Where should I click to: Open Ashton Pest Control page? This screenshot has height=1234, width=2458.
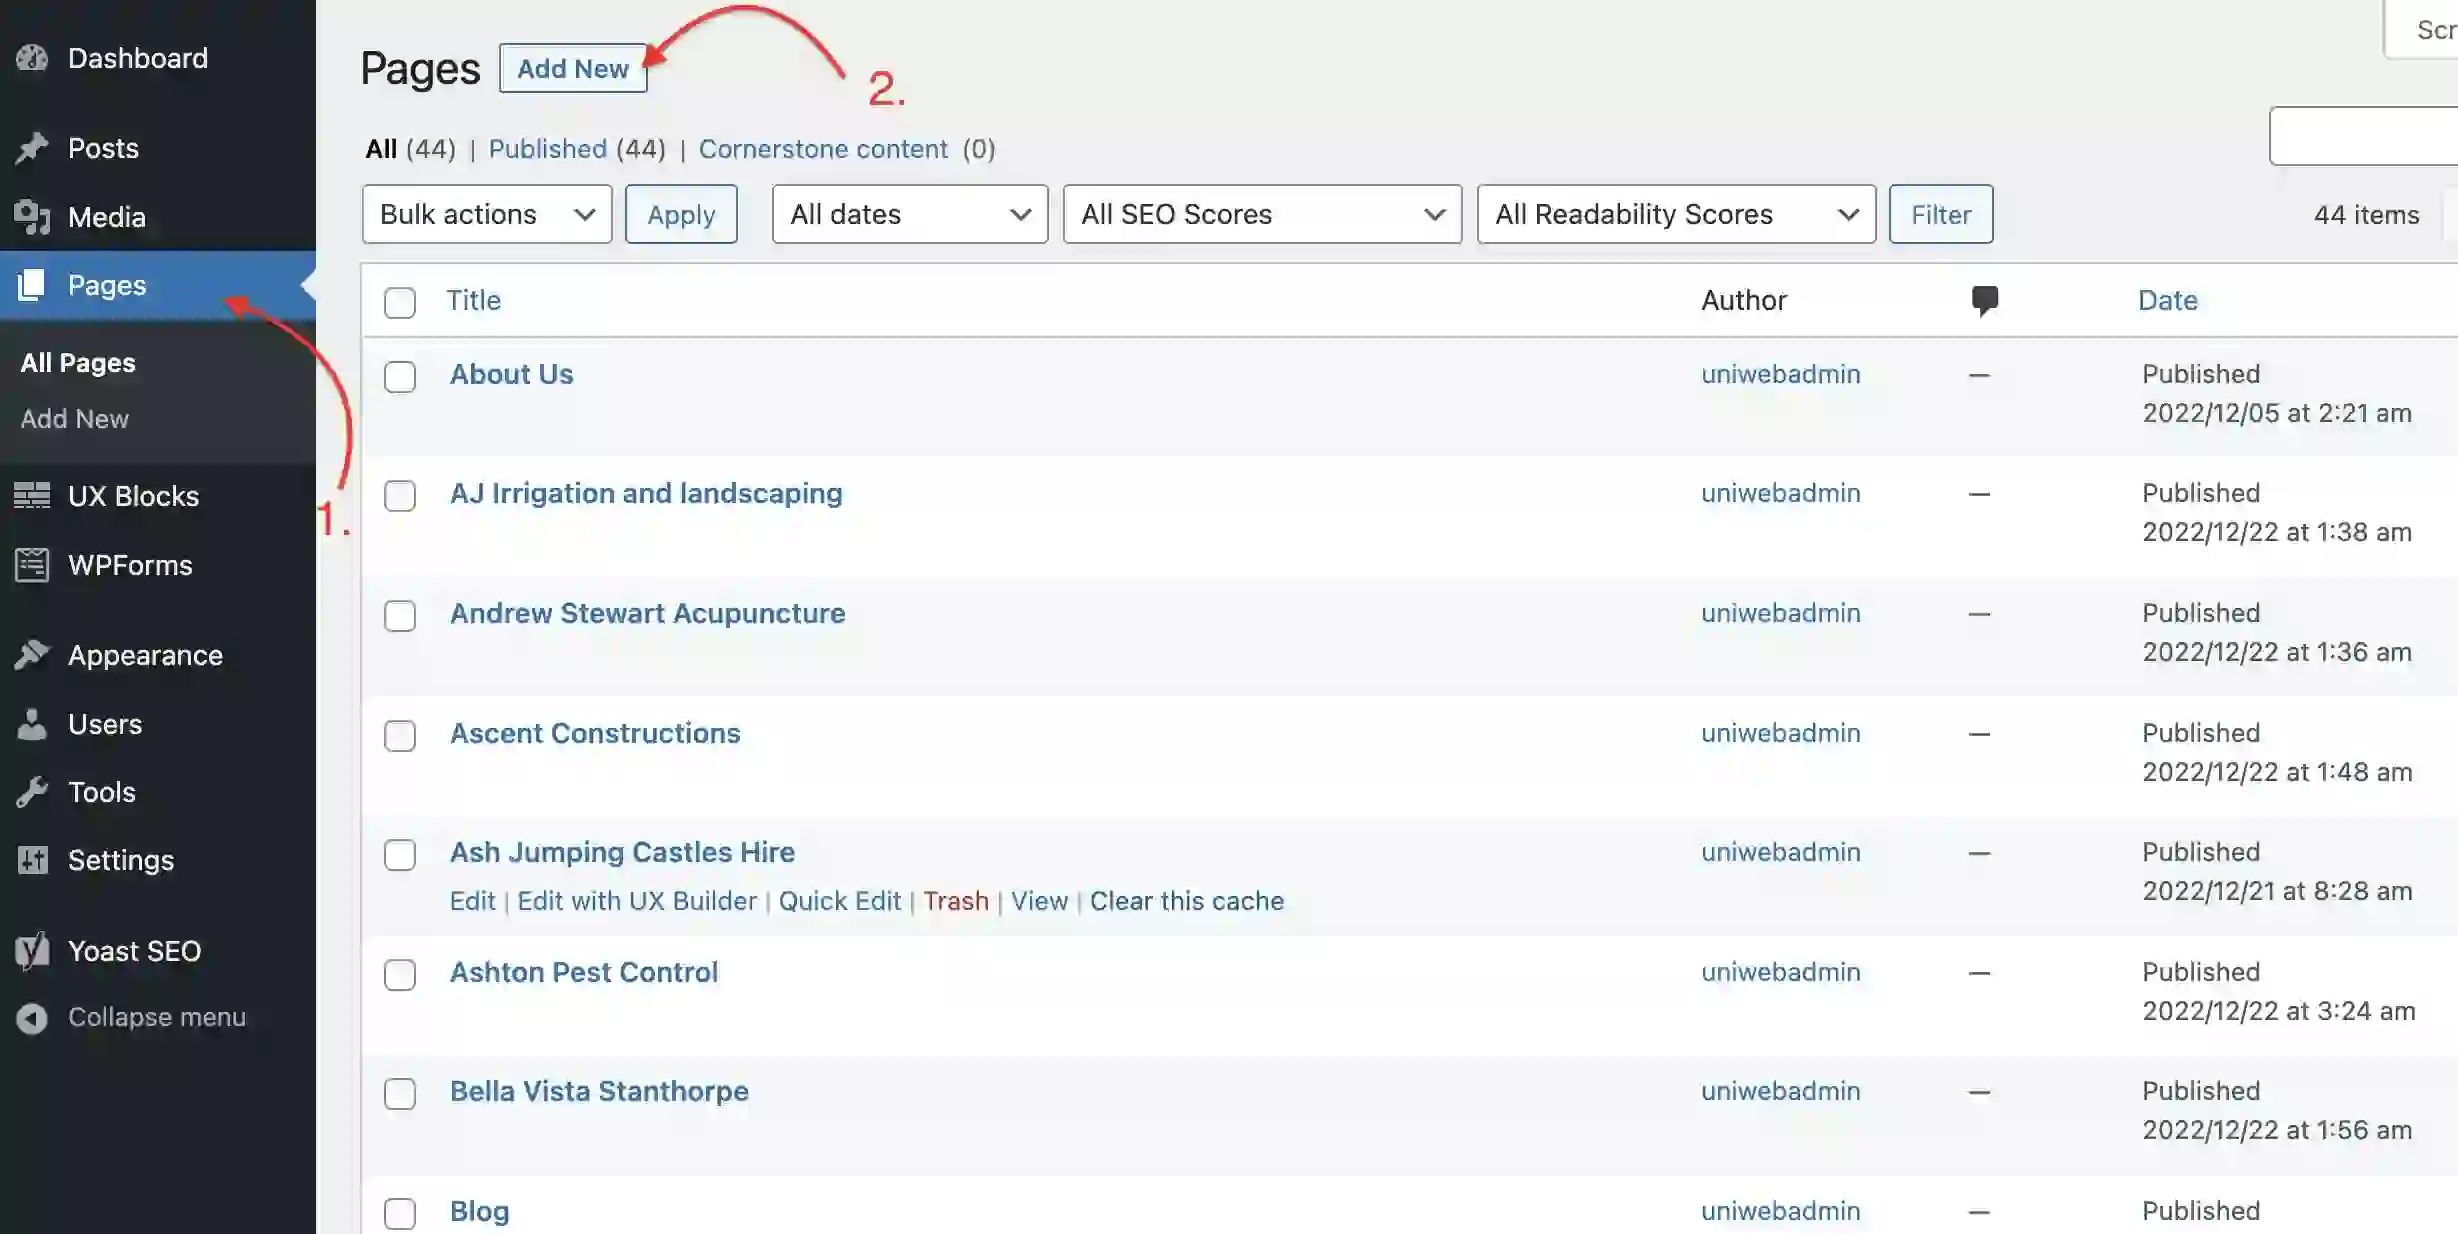tap(584, 972)
